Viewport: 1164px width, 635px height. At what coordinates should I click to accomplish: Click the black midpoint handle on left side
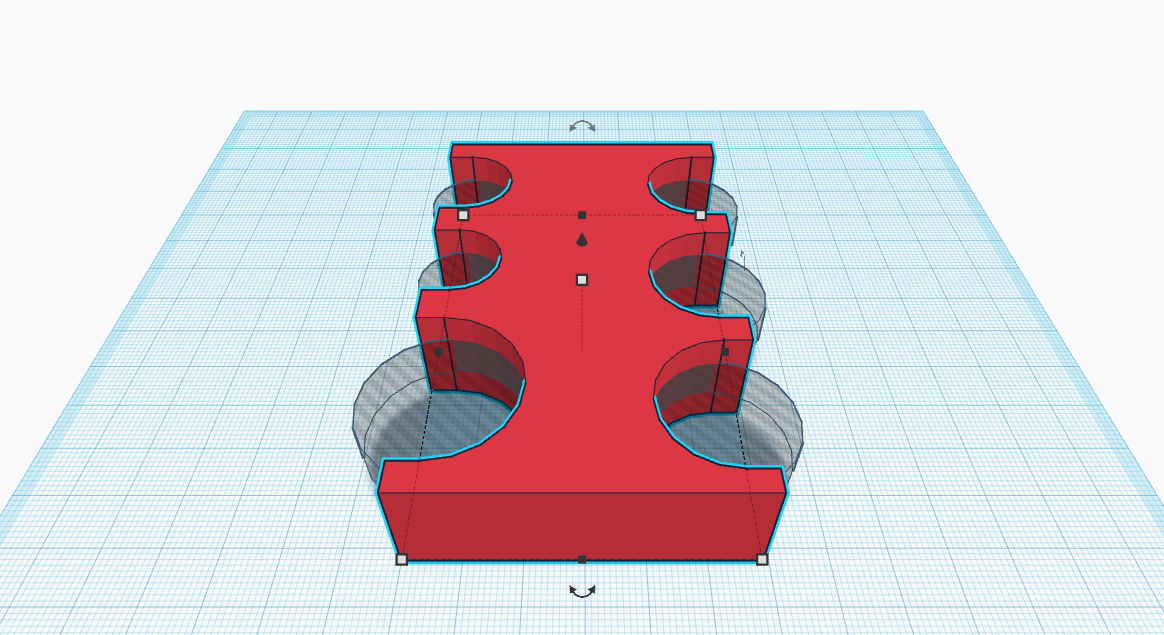pyautogui.click(x=439, y=352)
